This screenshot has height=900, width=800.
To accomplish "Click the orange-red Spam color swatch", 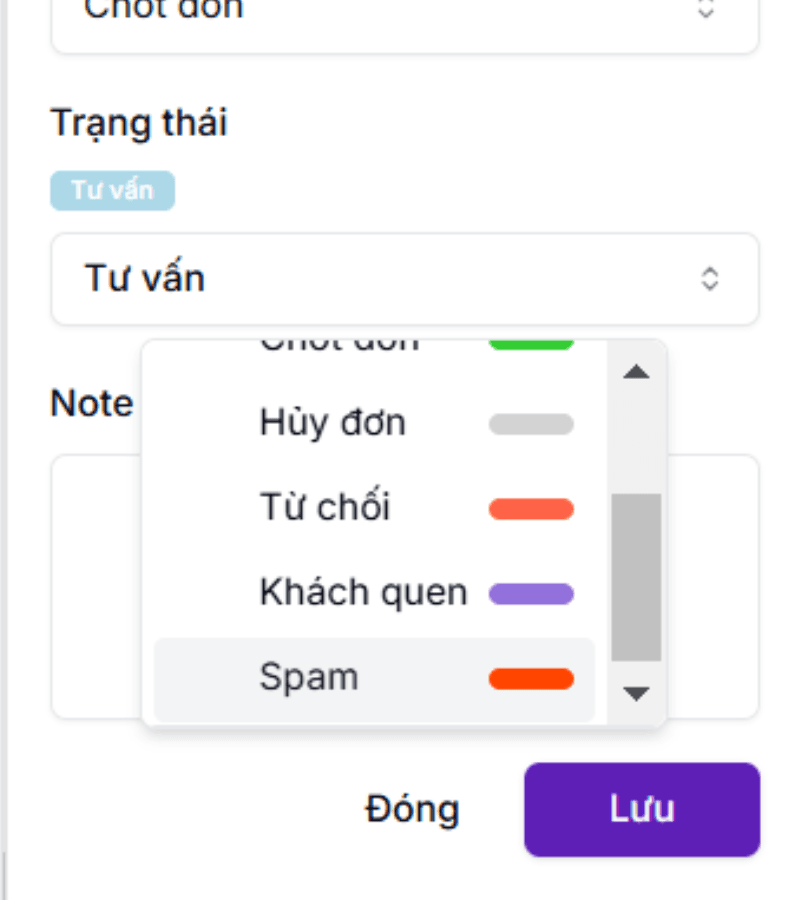I will 531,679.
